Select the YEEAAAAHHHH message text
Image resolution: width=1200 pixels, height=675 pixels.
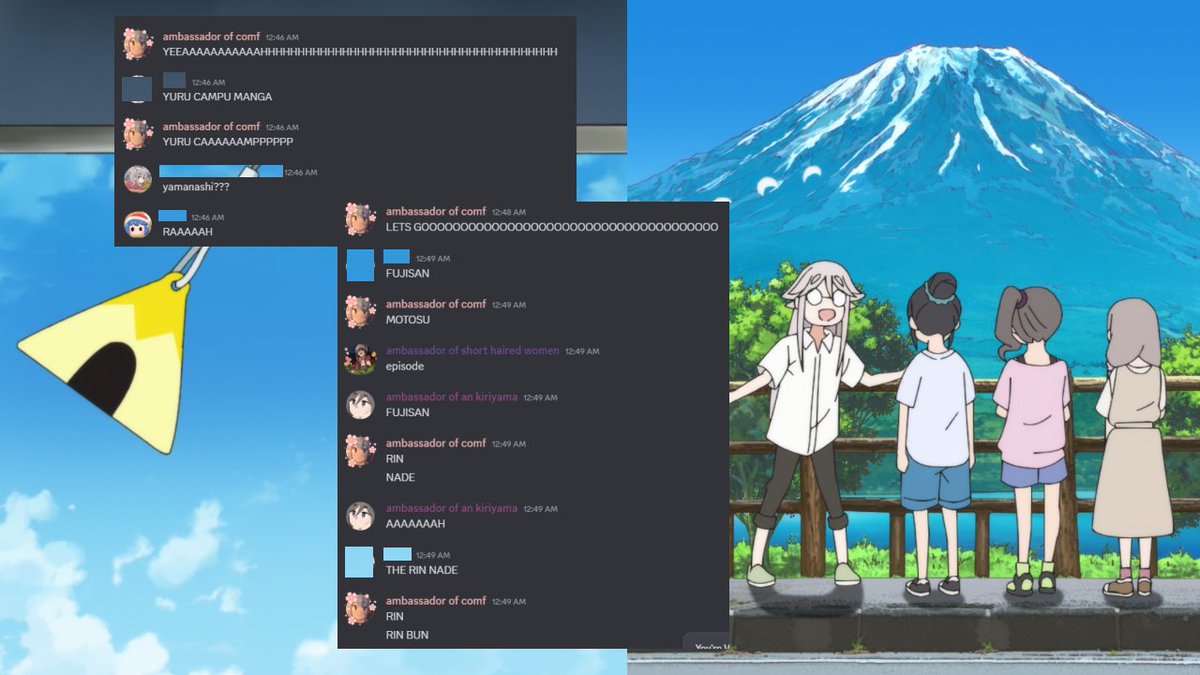pos(360,52)
